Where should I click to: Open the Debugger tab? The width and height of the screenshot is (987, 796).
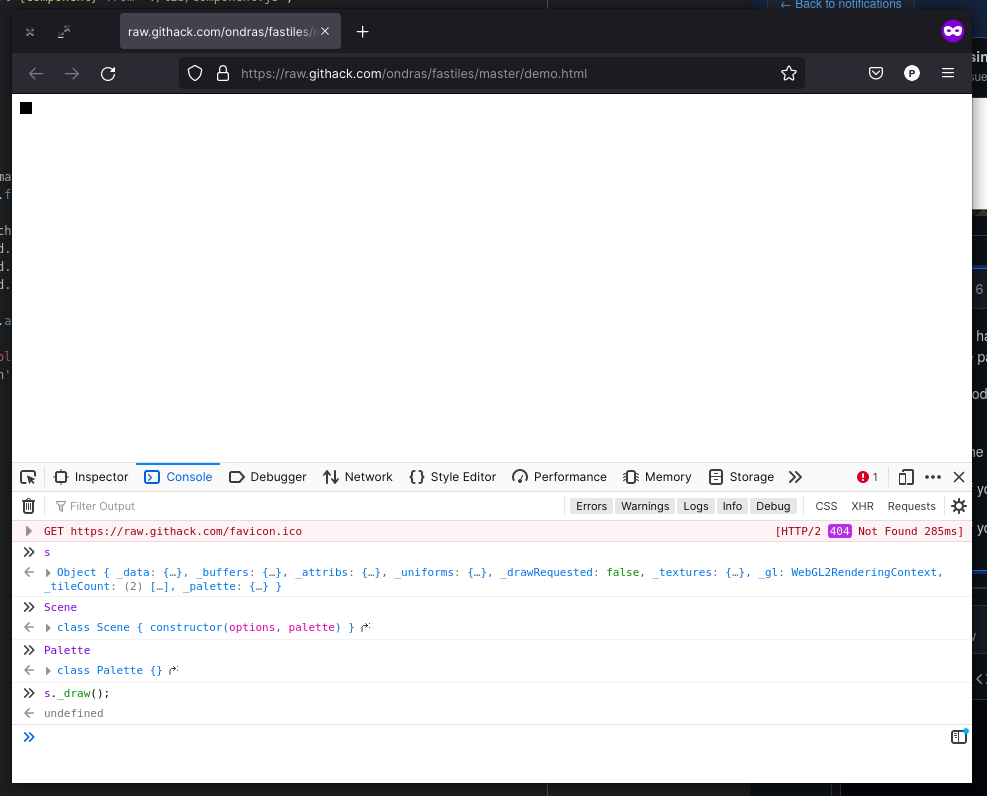click(x=268, y=477)
